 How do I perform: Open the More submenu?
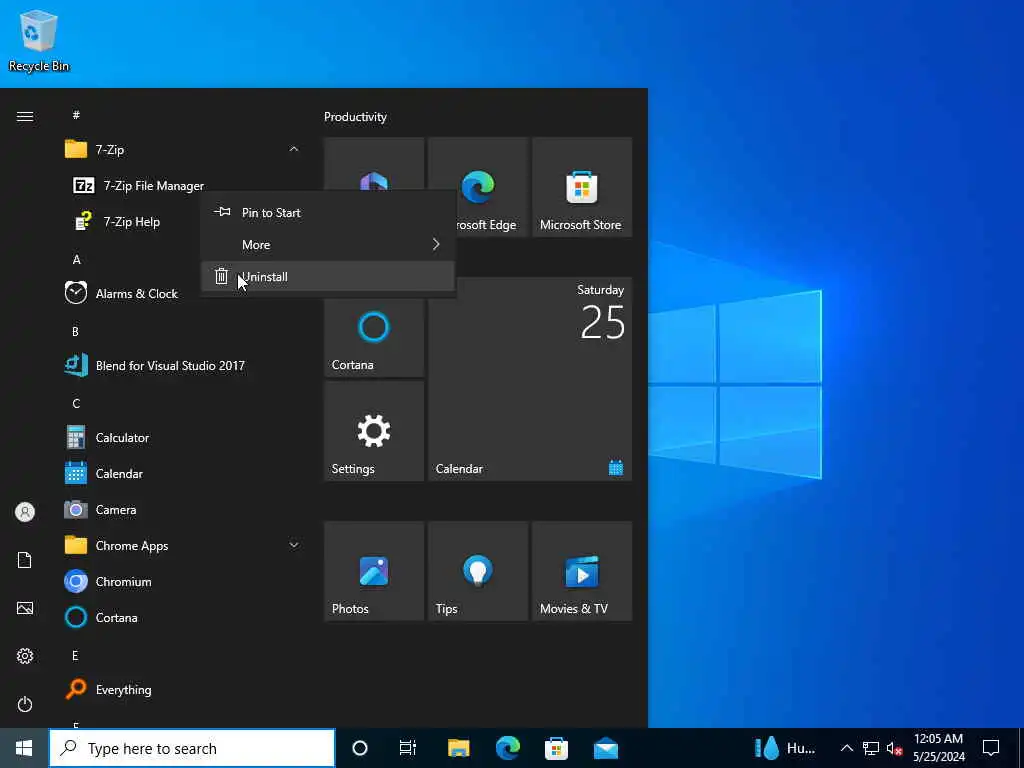coord(328,245)
